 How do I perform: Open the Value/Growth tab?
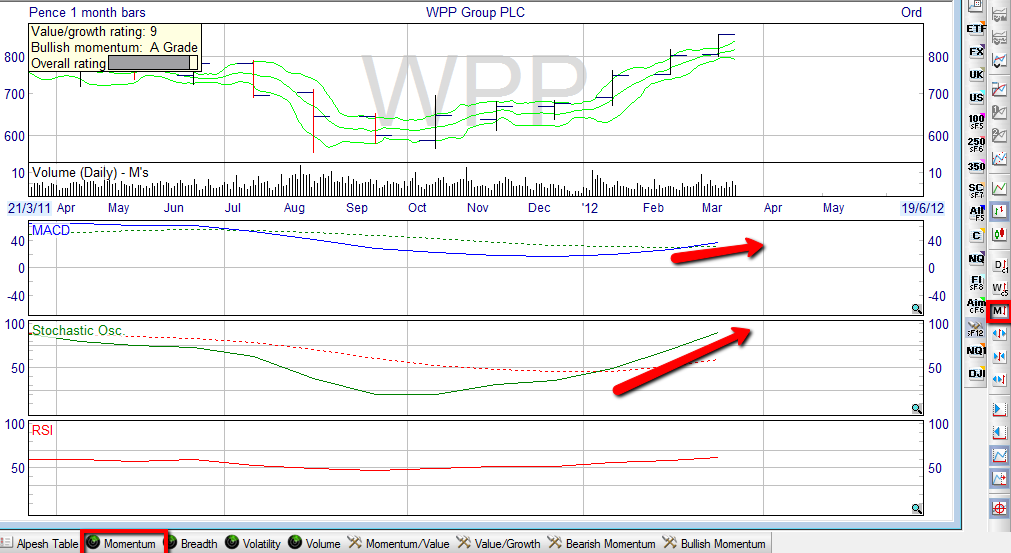(498, 543)
